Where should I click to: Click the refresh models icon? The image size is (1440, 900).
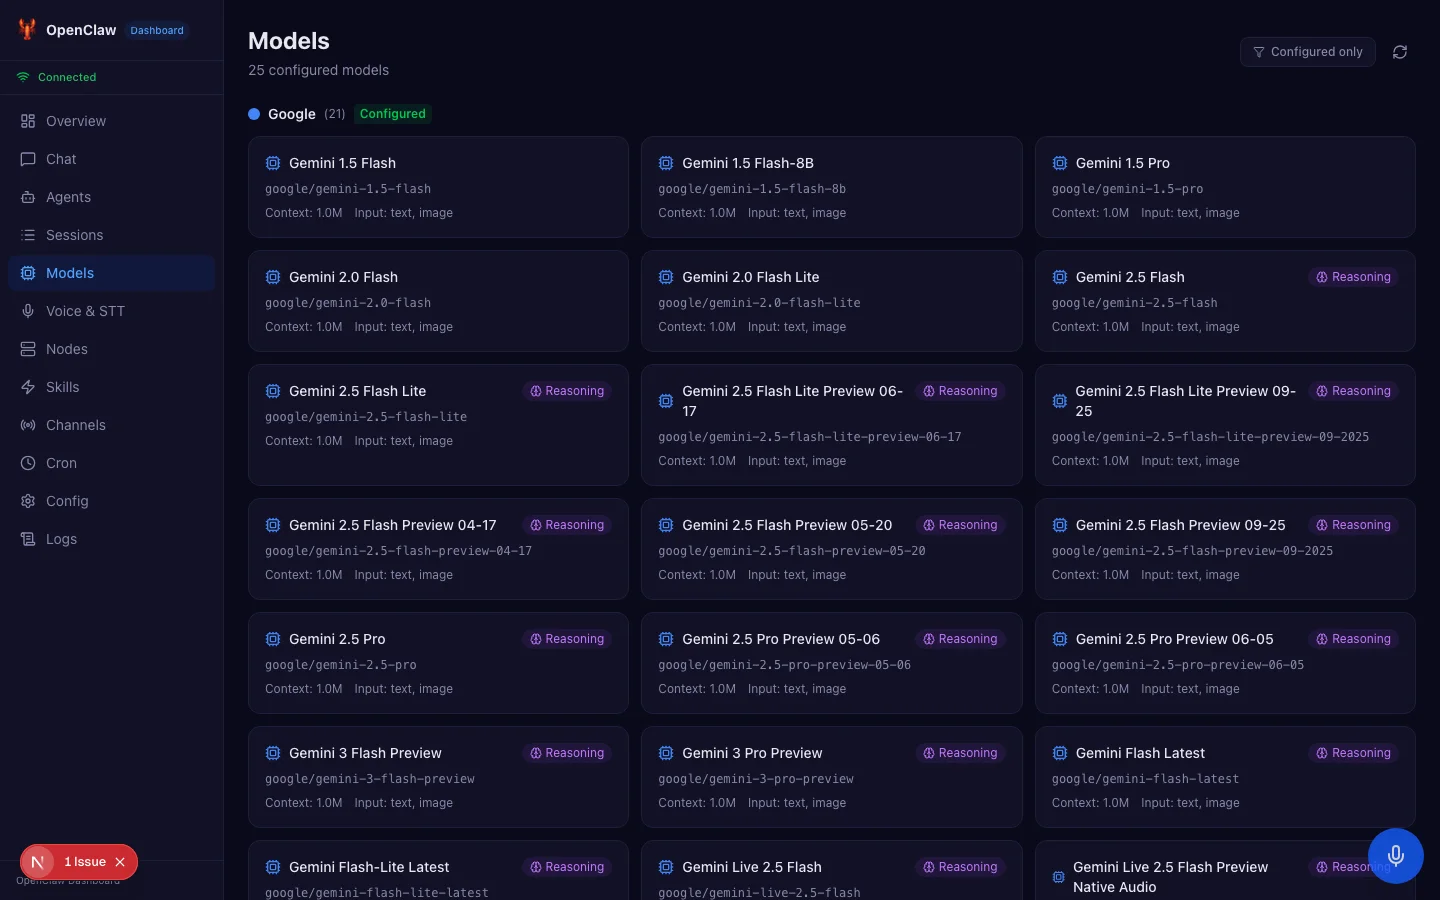click(x=1399, y=52)
